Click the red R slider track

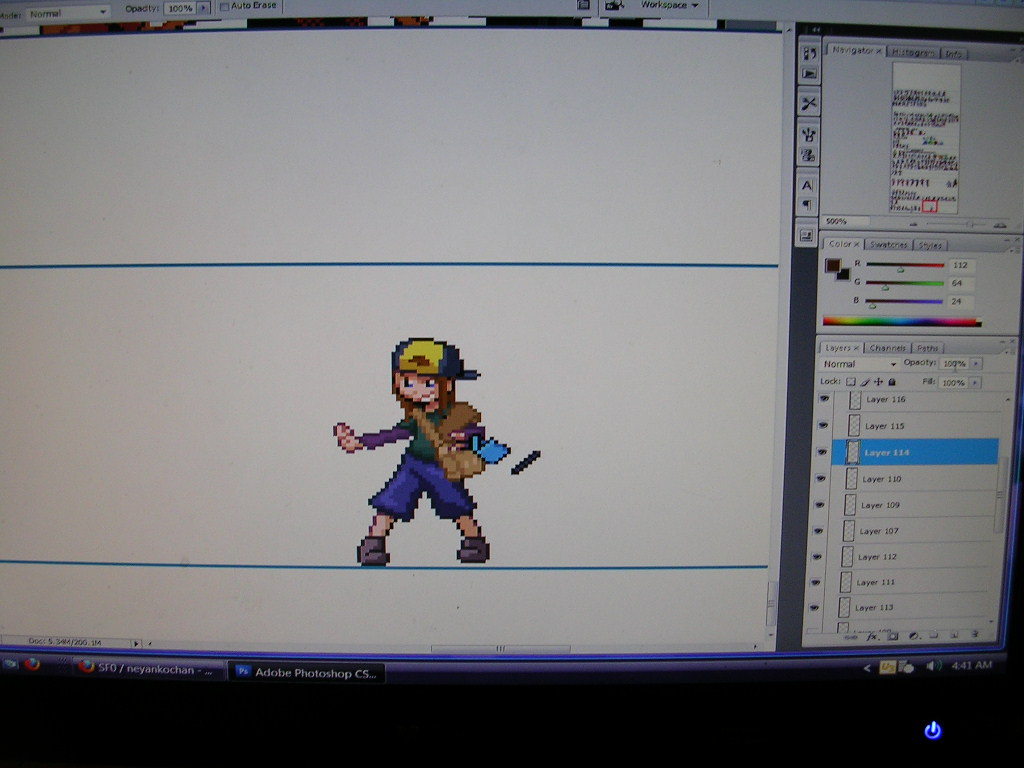904,265
